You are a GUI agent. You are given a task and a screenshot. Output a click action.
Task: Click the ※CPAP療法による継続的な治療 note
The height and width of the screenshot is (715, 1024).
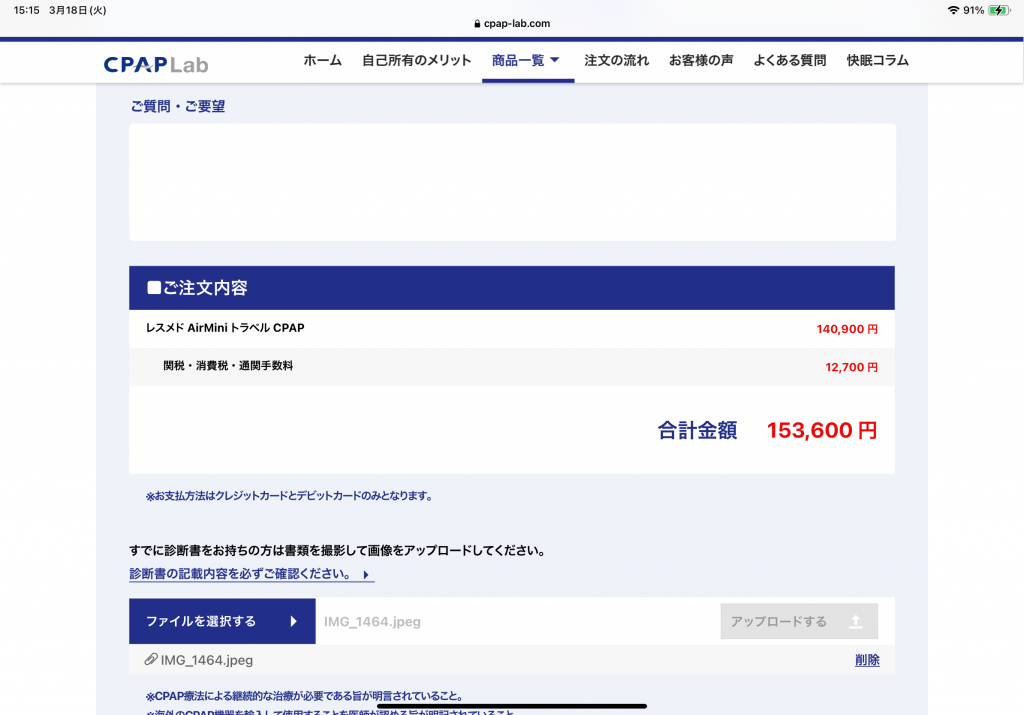(305, 696)
